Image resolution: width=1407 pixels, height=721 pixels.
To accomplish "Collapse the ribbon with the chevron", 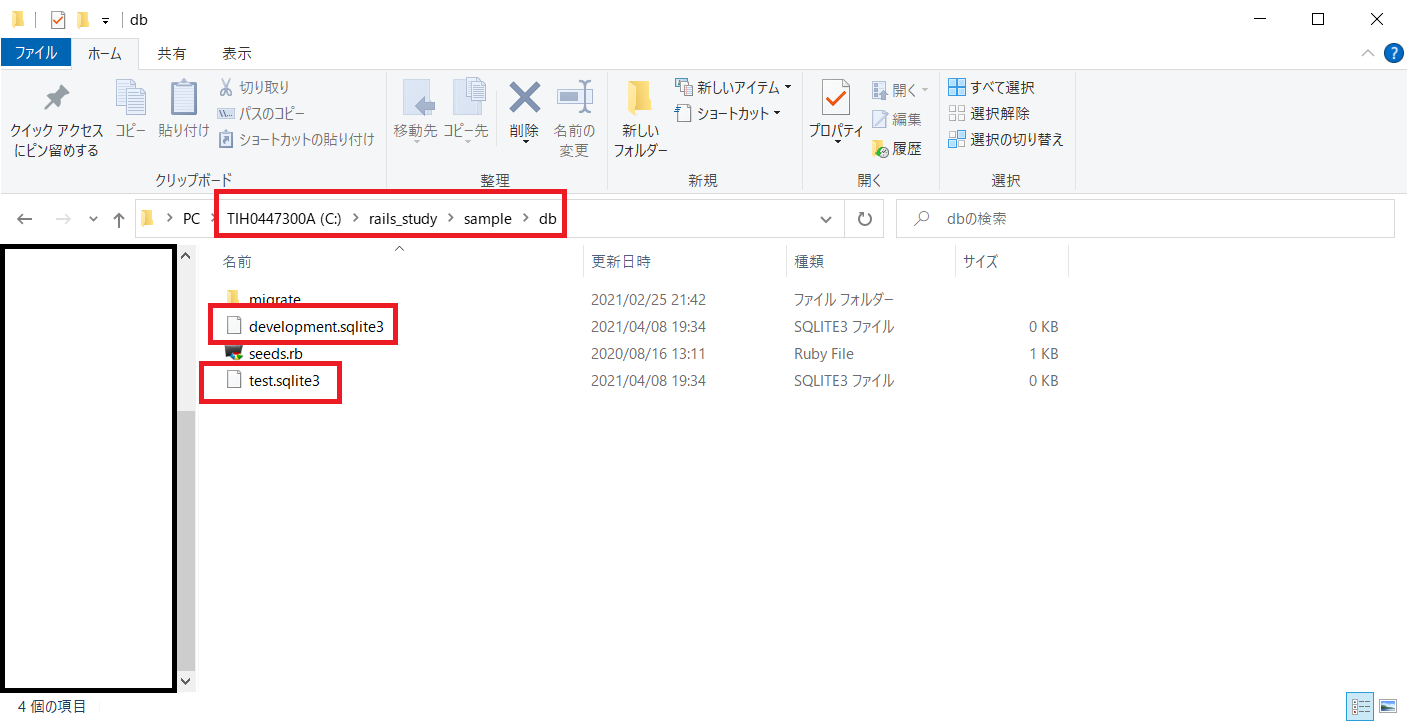I will pyautogui.click(x=1368, y=53).
